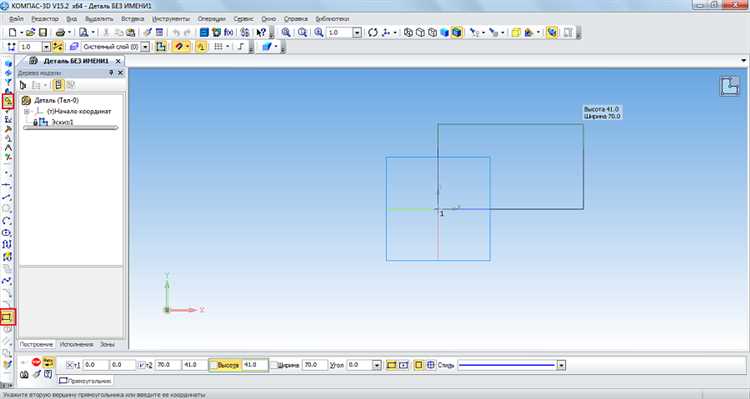Click the Прямоугольник tab button below properties
Image resolution: width=750 pixels, height=399 pixels.
[86, 381]
